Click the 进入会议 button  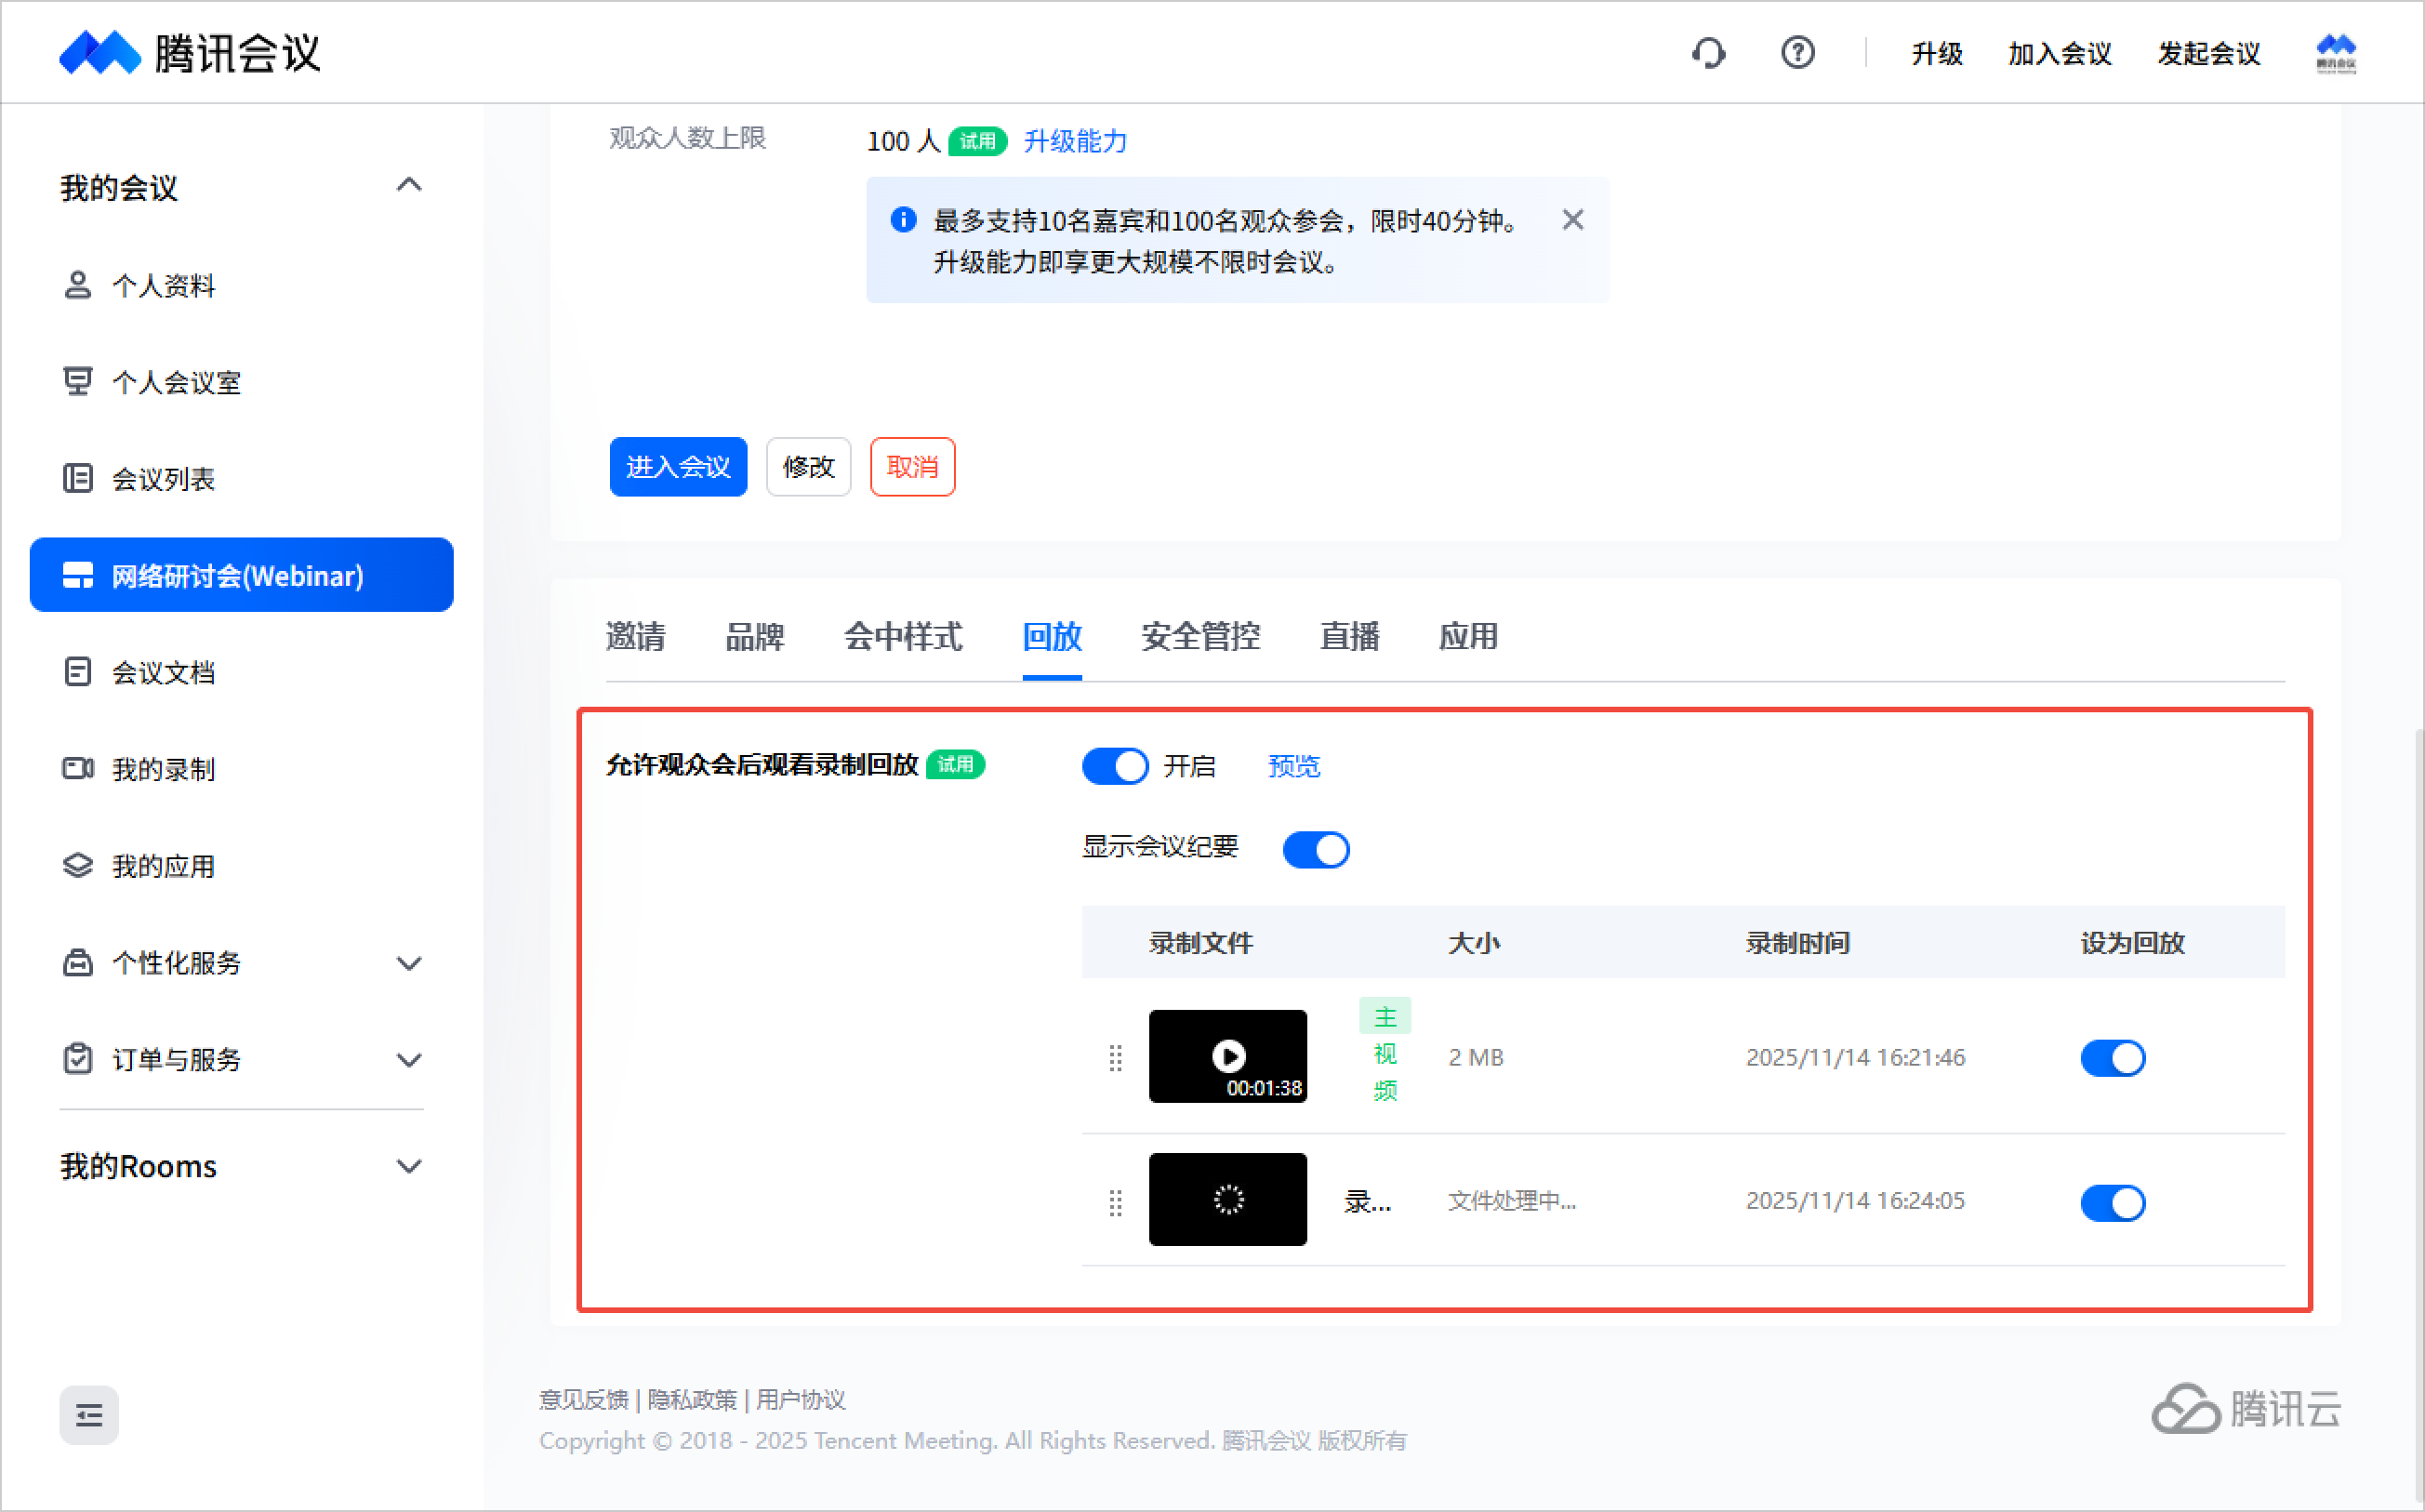[x=678, y=467]
